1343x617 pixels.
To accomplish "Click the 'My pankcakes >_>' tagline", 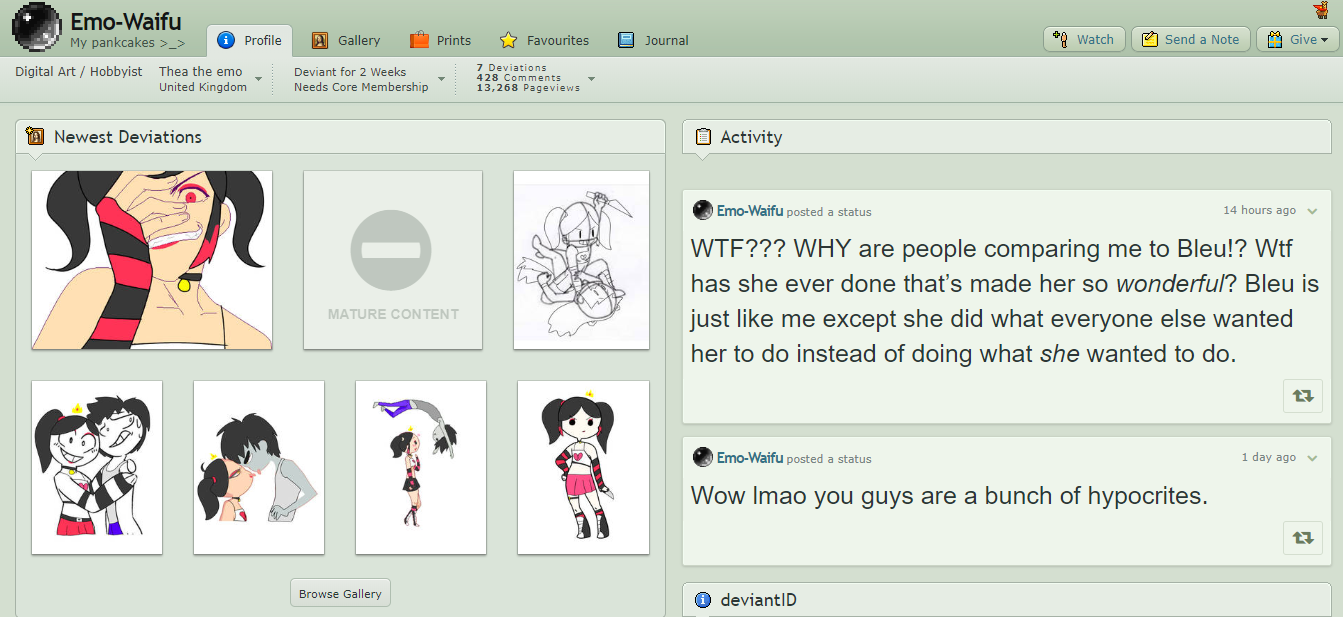I will click(x=127, y=43).
